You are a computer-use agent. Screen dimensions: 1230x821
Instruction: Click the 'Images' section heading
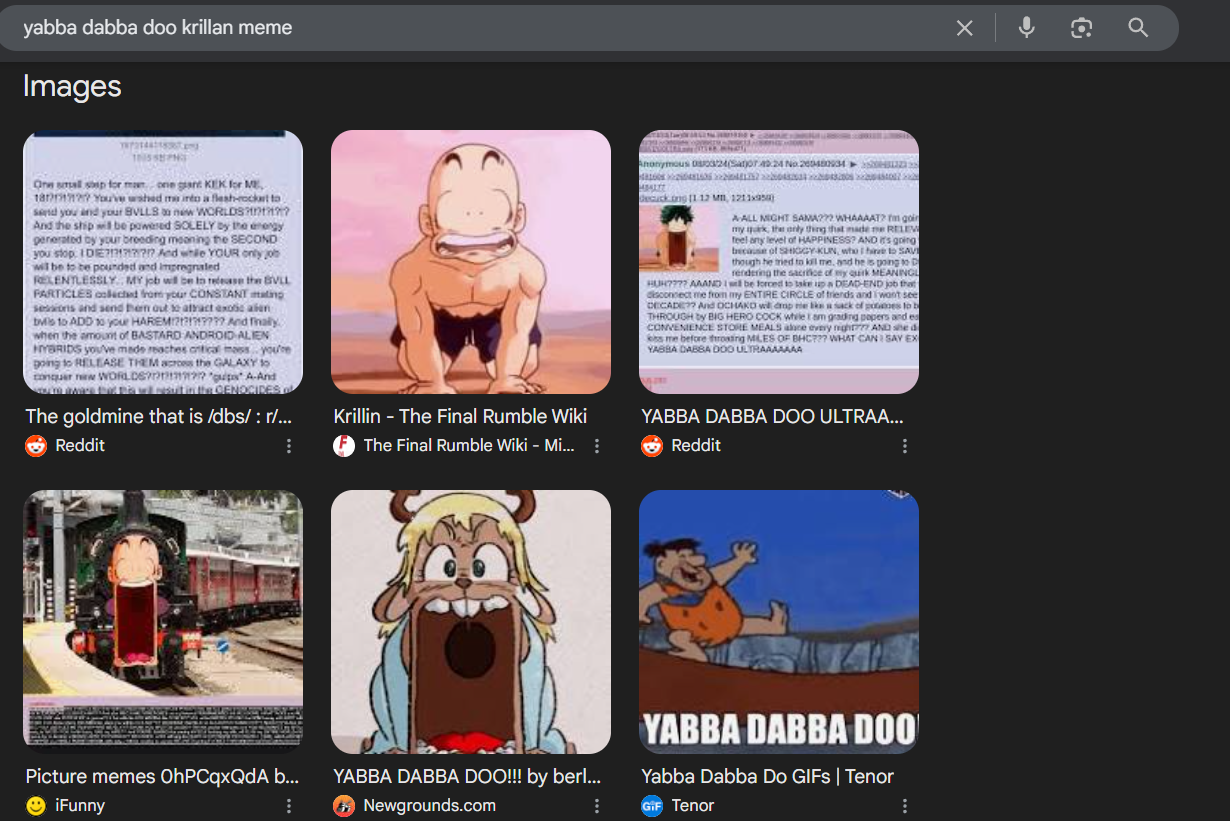[x=72, y=87]
